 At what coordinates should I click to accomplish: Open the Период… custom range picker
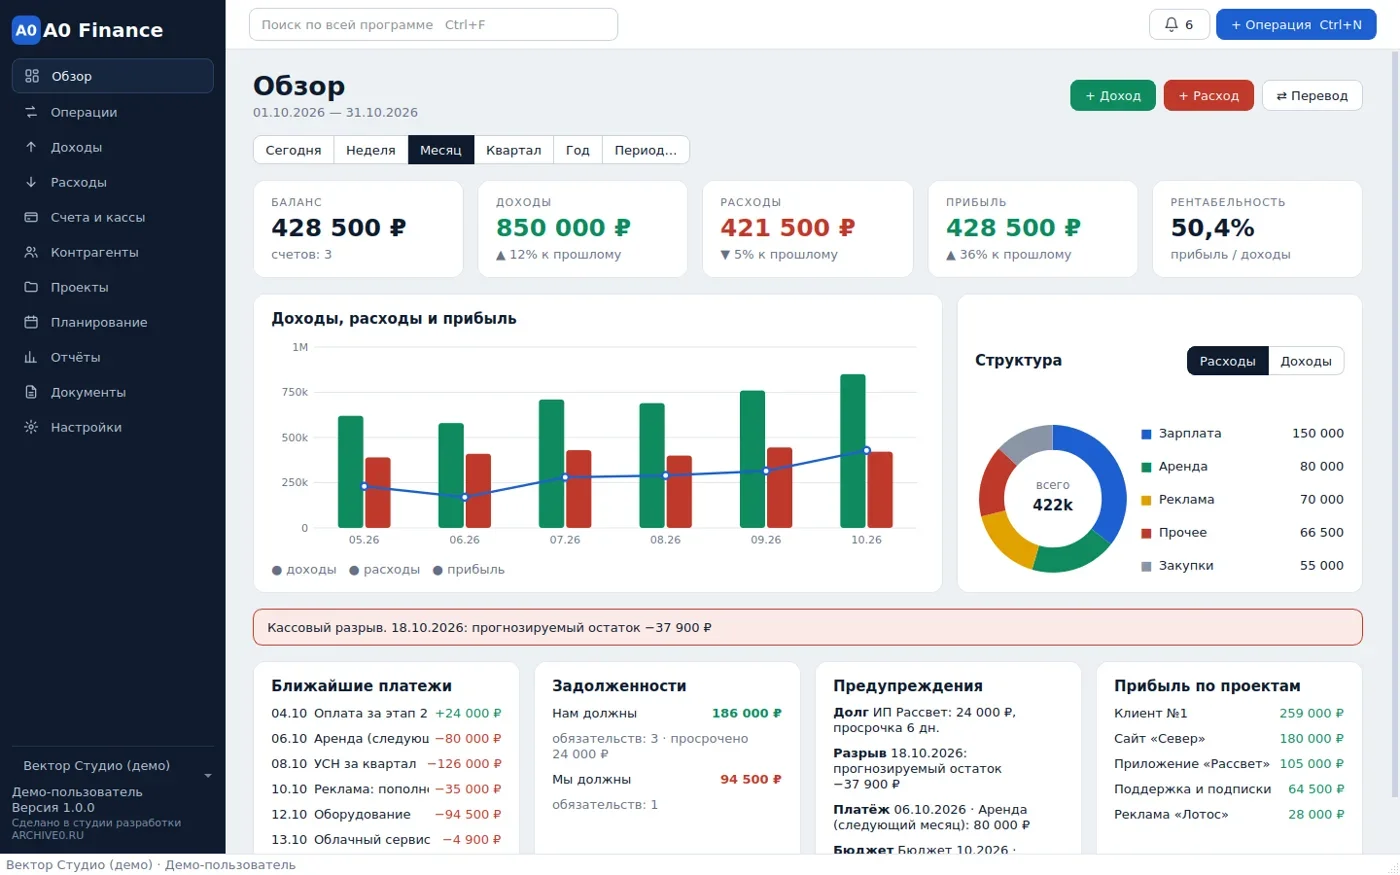point(645,150)
